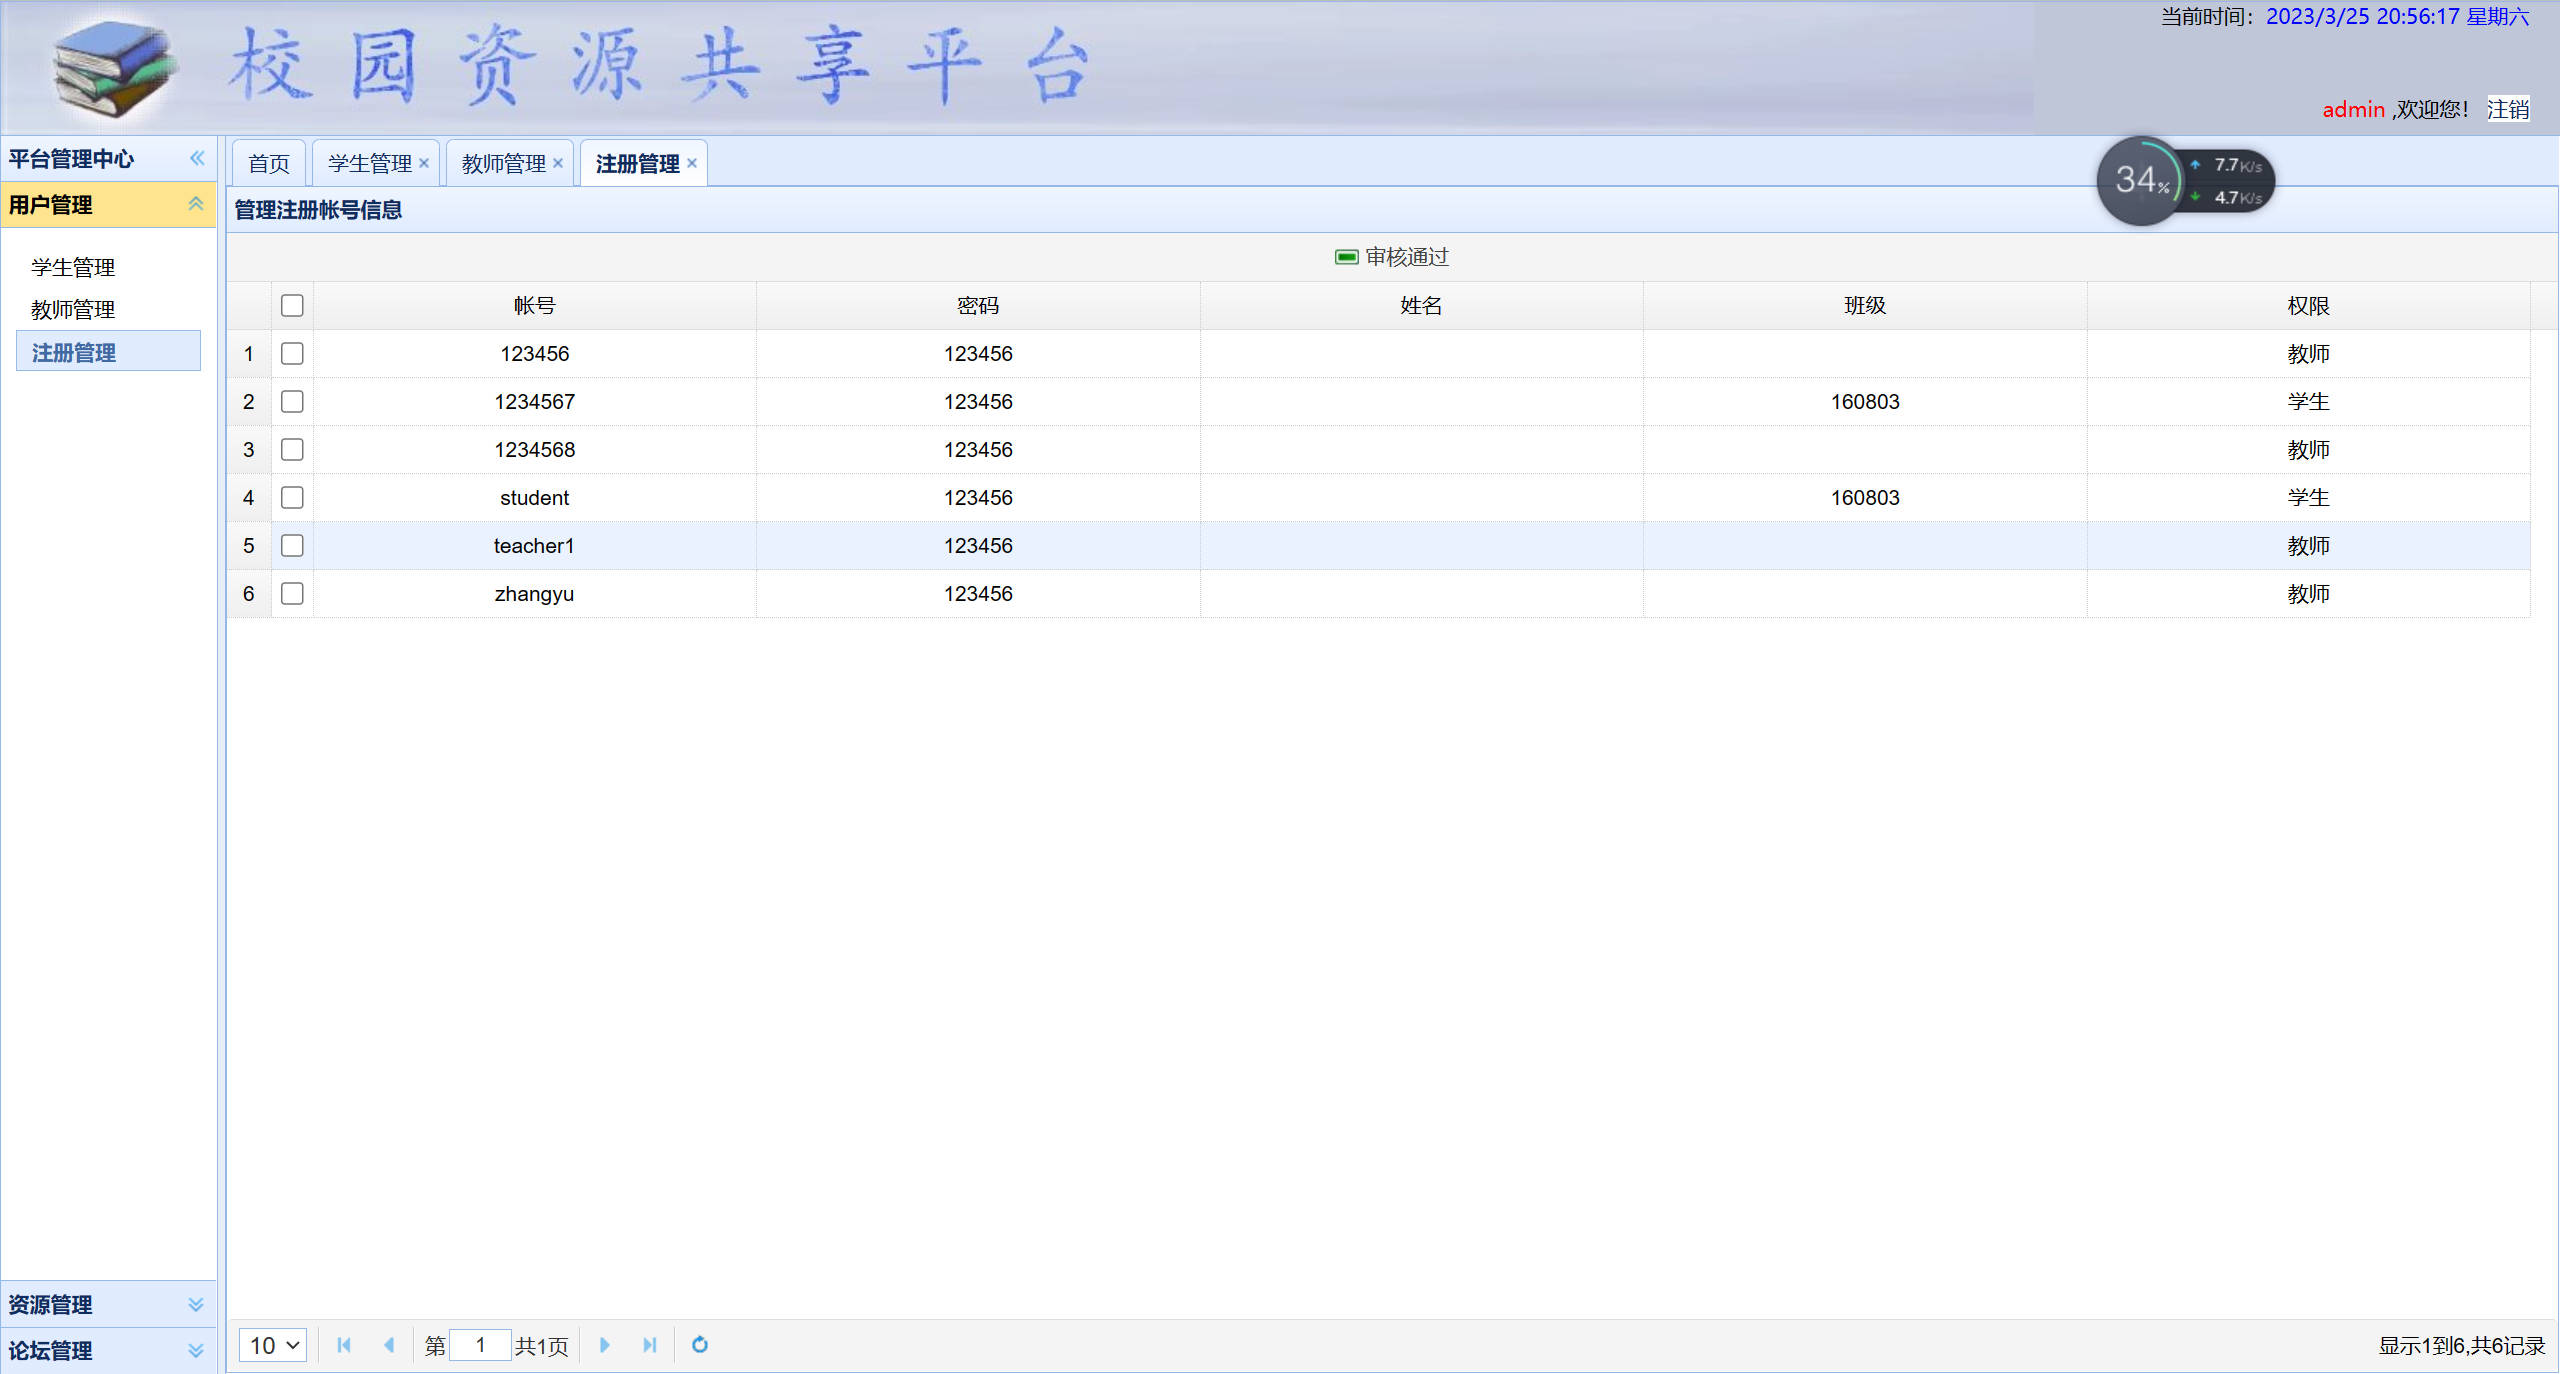Click the page number input field
The image size is (2560, 1374).
pyautogui.click(x=480, y=1345)
